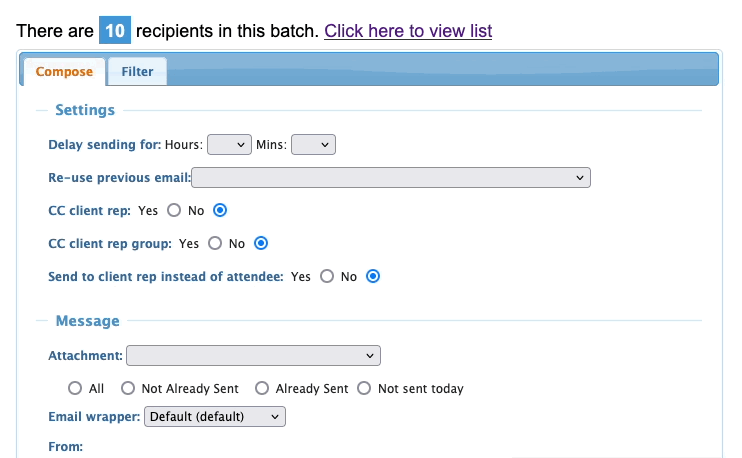Choose Yes for send to client rep instead
742x458 pixels.
point(326,277)
